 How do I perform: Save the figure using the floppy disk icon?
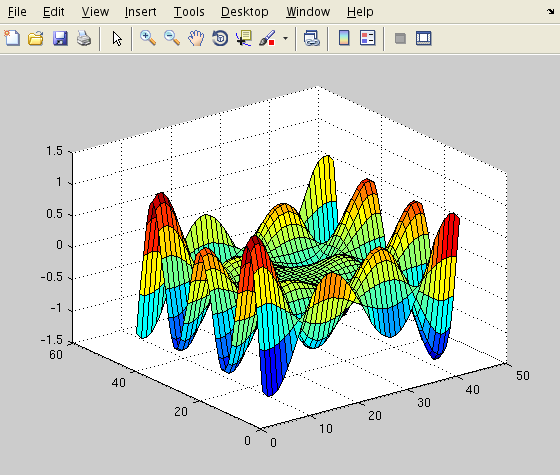(60, 38)
